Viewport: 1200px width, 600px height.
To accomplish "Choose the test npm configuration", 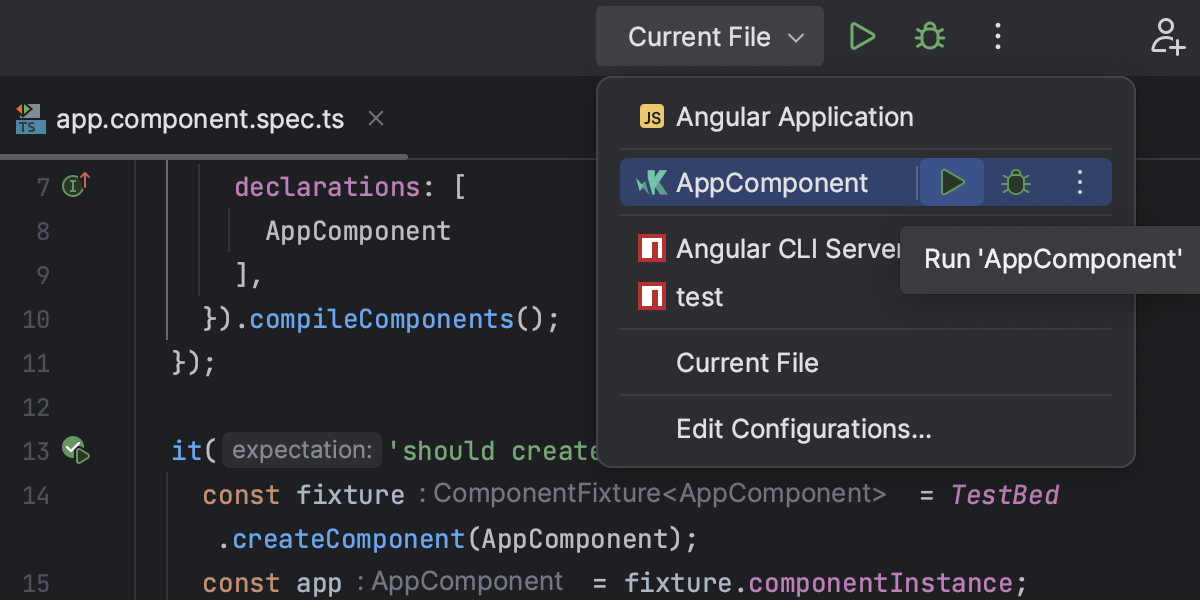I will point(699,297).
